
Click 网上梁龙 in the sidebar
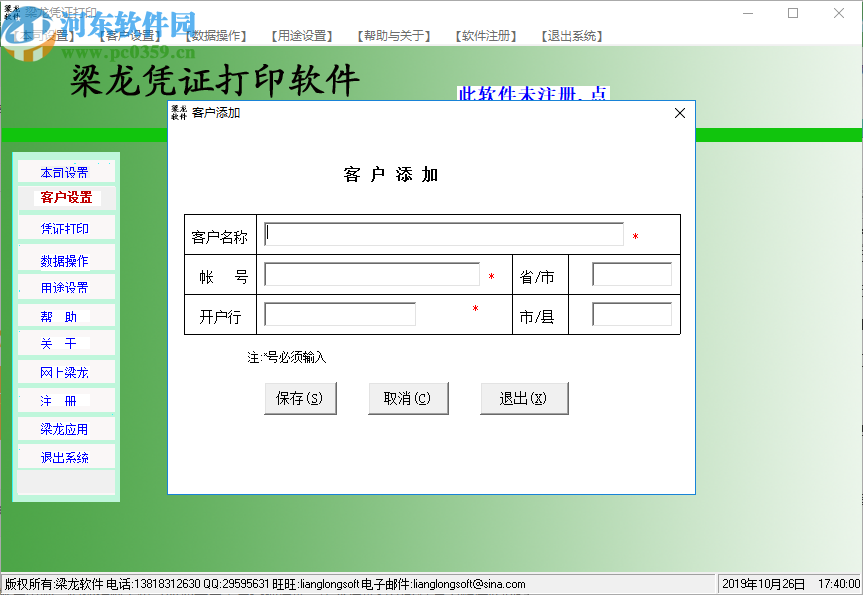point(65,371)
